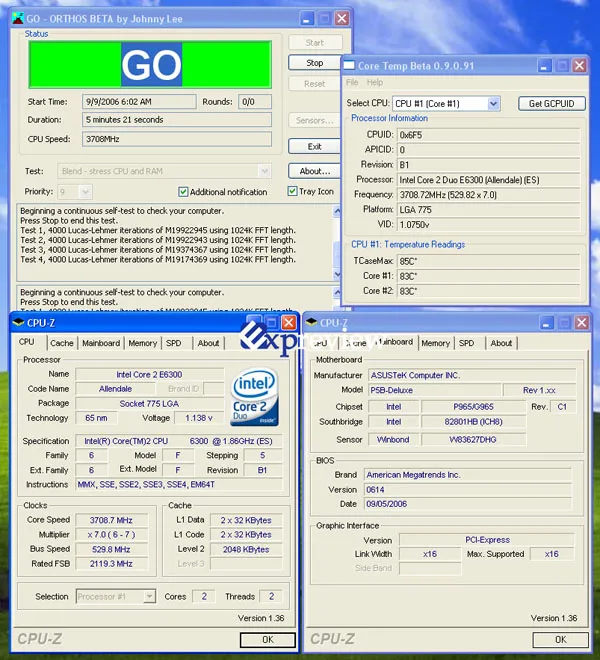Image resolution: width=600 pixels, height=660 pixels.
Task: Click the About... button in ORTHOS
Action: (315, 171)
